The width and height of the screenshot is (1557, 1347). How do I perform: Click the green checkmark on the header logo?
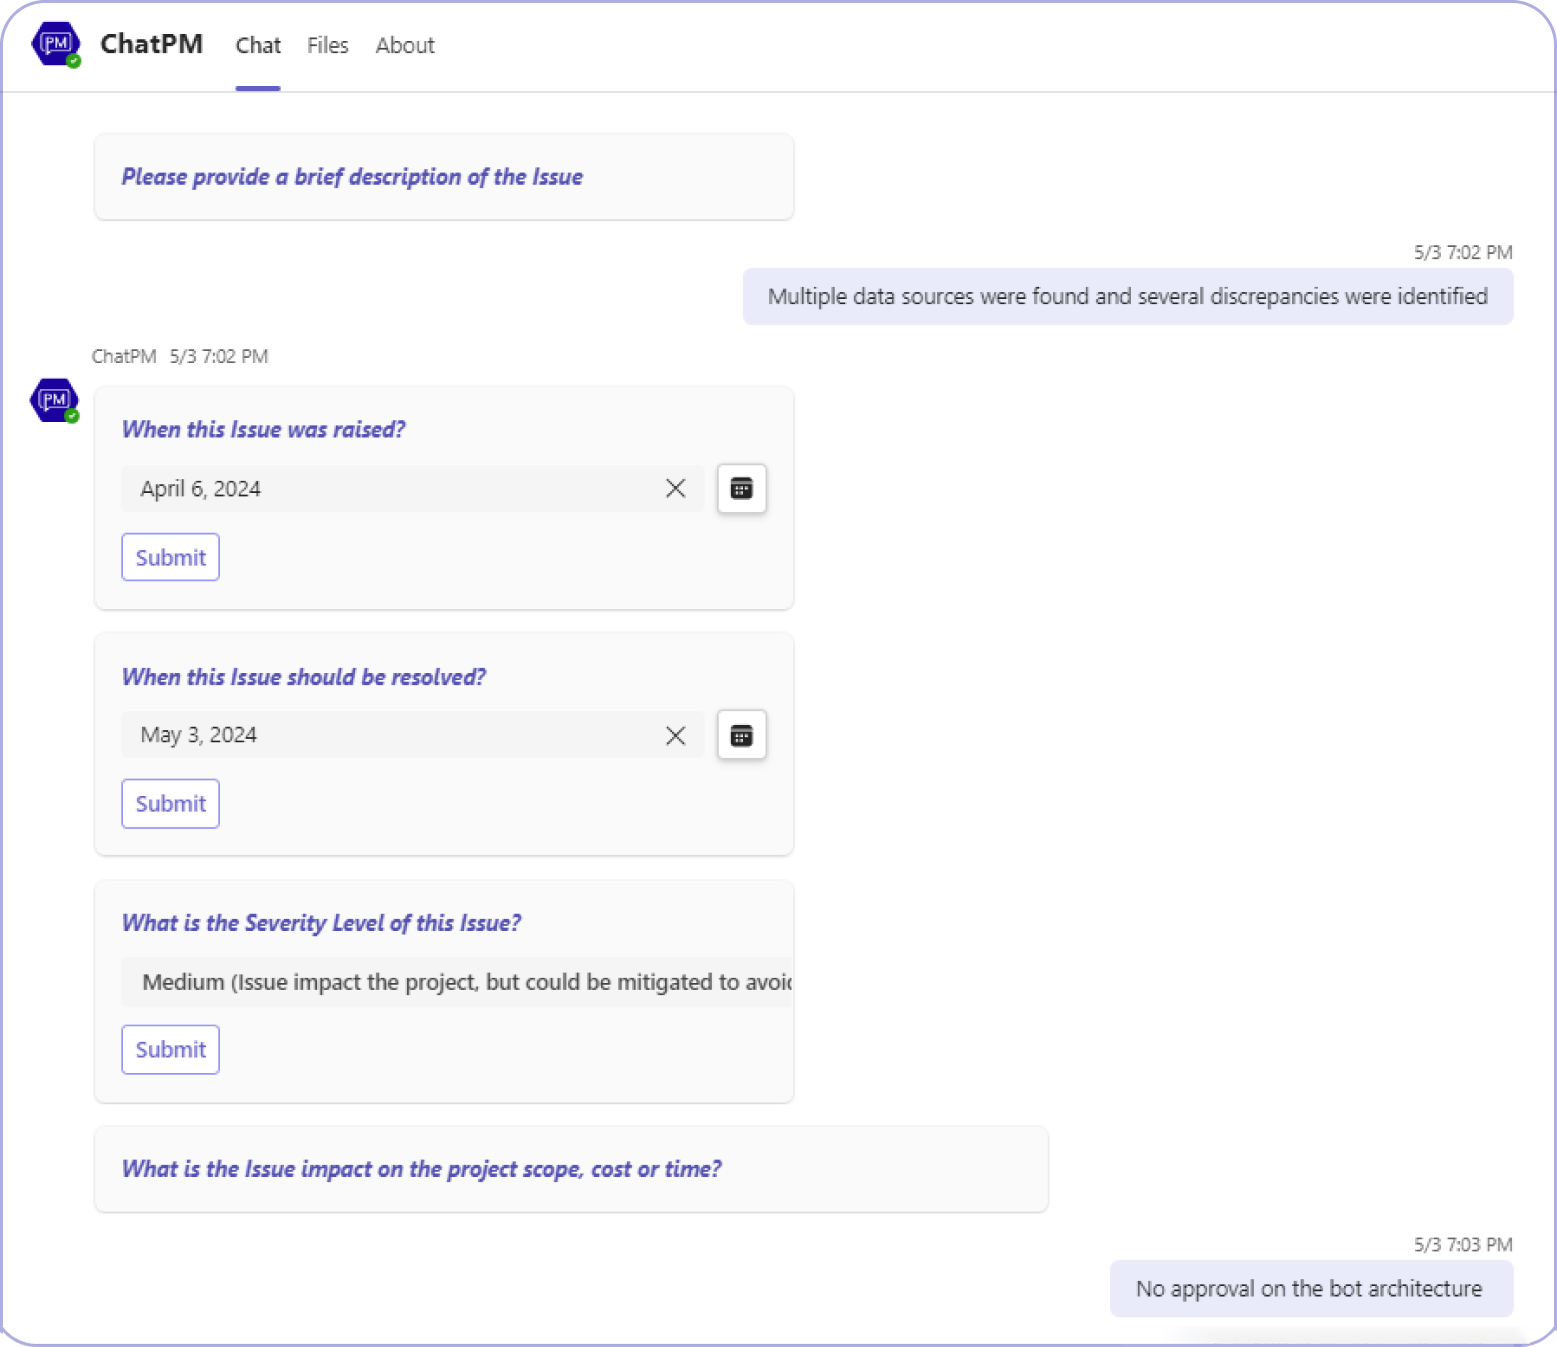[74, 60]
